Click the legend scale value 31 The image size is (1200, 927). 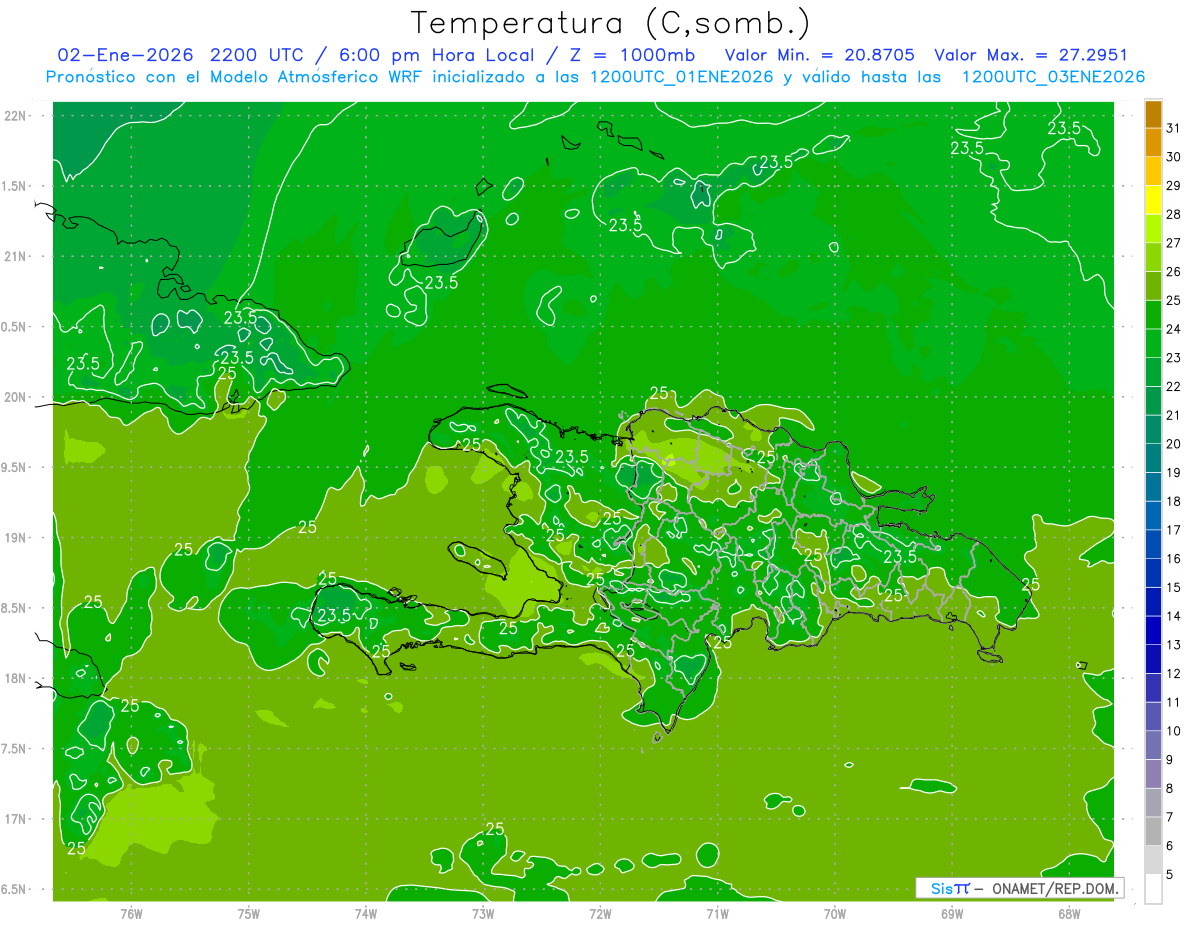point(1174,128)
